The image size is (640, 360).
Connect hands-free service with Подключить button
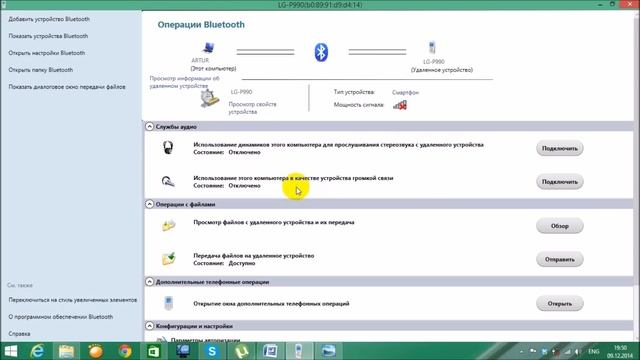[560, 182]
